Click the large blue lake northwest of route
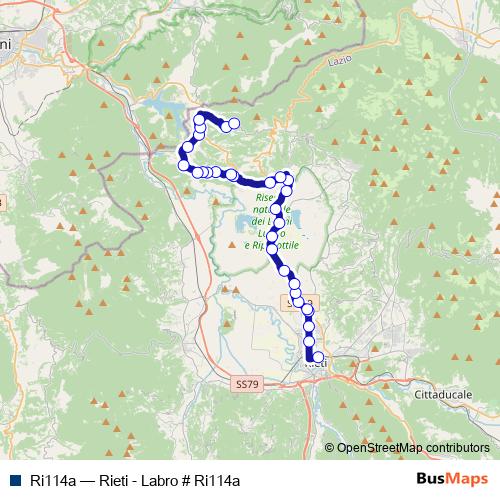Viewport: 500px width, 500px height. (x=165, y=107)
